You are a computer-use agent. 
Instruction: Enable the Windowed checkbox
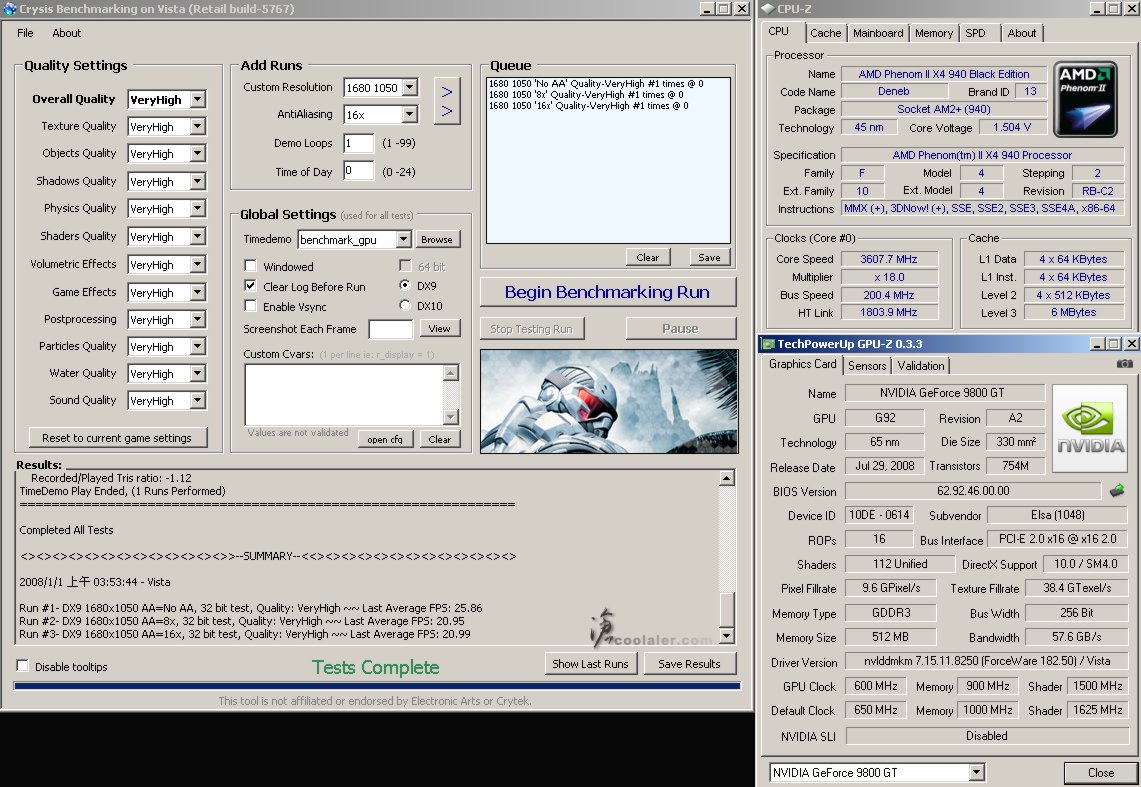pyautogui.click(x=250, y=265)
